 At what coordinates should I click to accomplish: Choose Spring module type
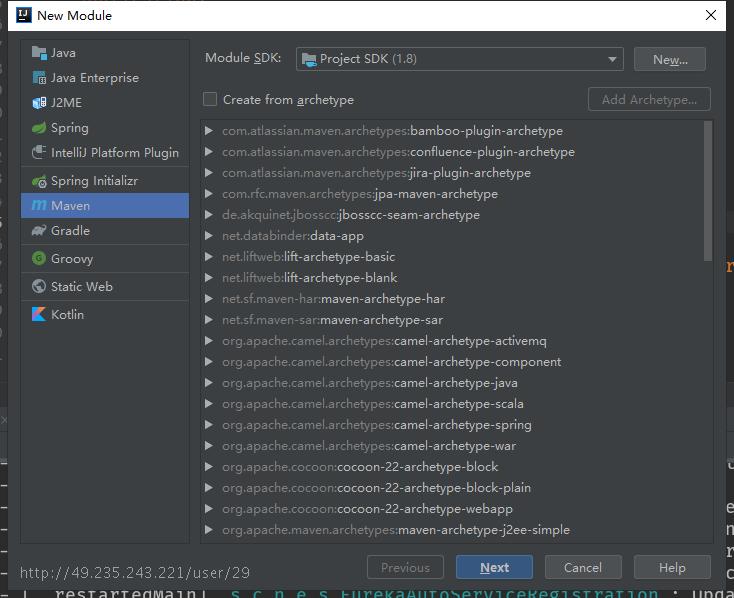click(x=105, y=127)
